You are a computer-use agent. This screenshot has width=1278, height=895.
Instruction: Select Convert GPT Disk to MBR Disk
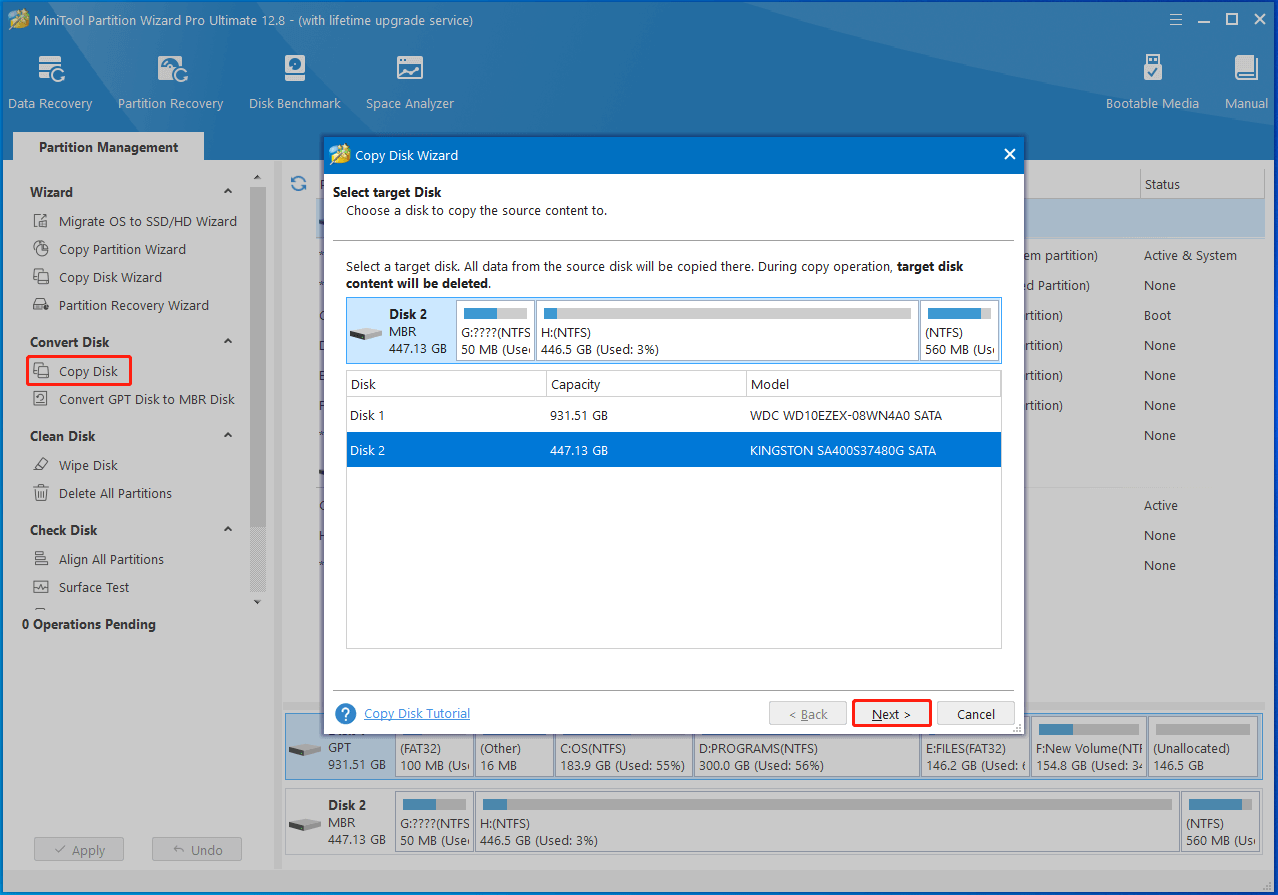135,399
